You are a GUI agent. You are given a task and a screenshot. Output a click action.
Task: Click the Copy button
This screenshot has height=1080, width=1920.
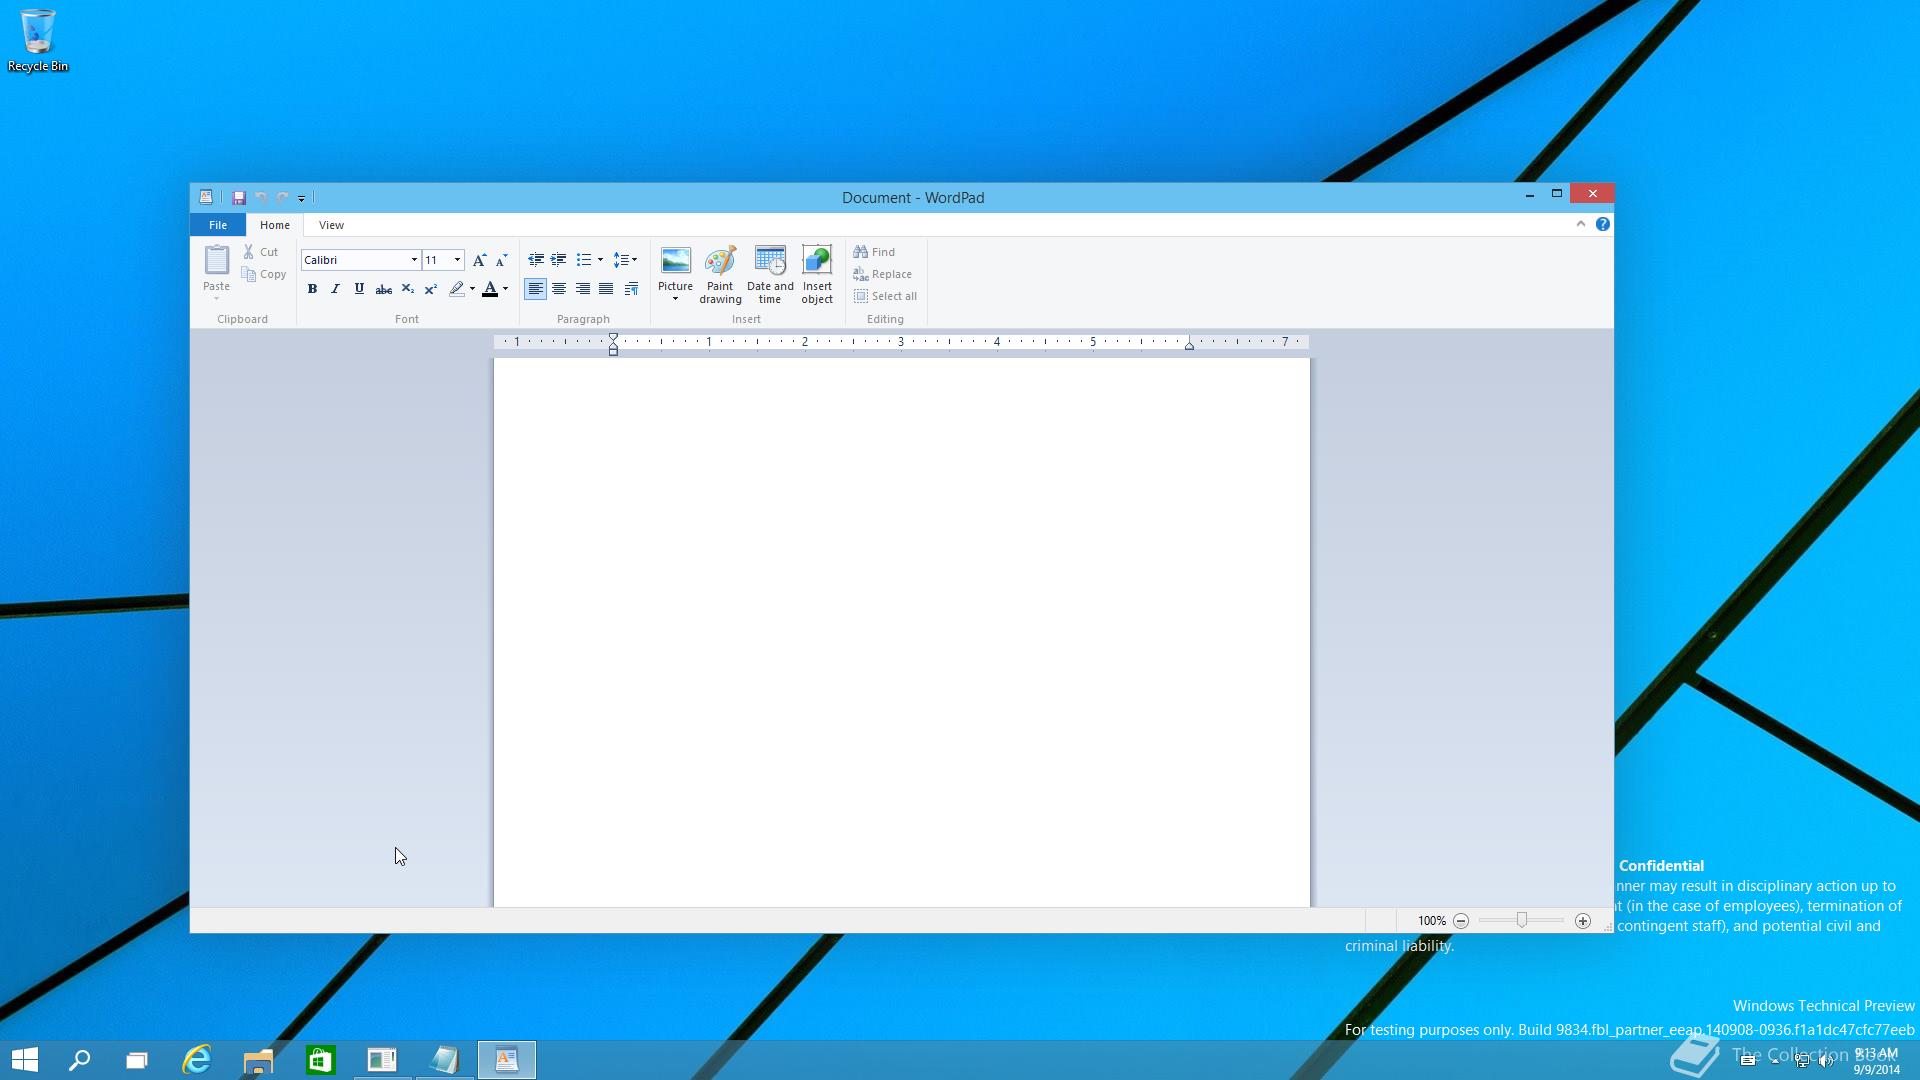click(264, 274)
